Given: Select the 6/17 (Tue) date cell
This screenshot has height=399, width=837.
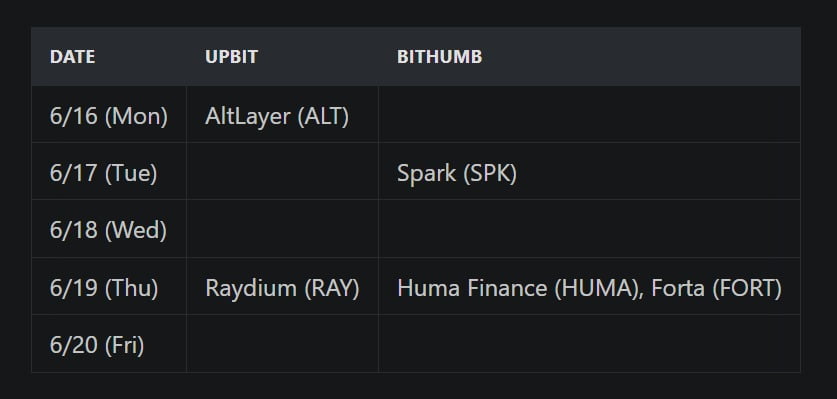Looking at the screenshot, I should [109, 172].
